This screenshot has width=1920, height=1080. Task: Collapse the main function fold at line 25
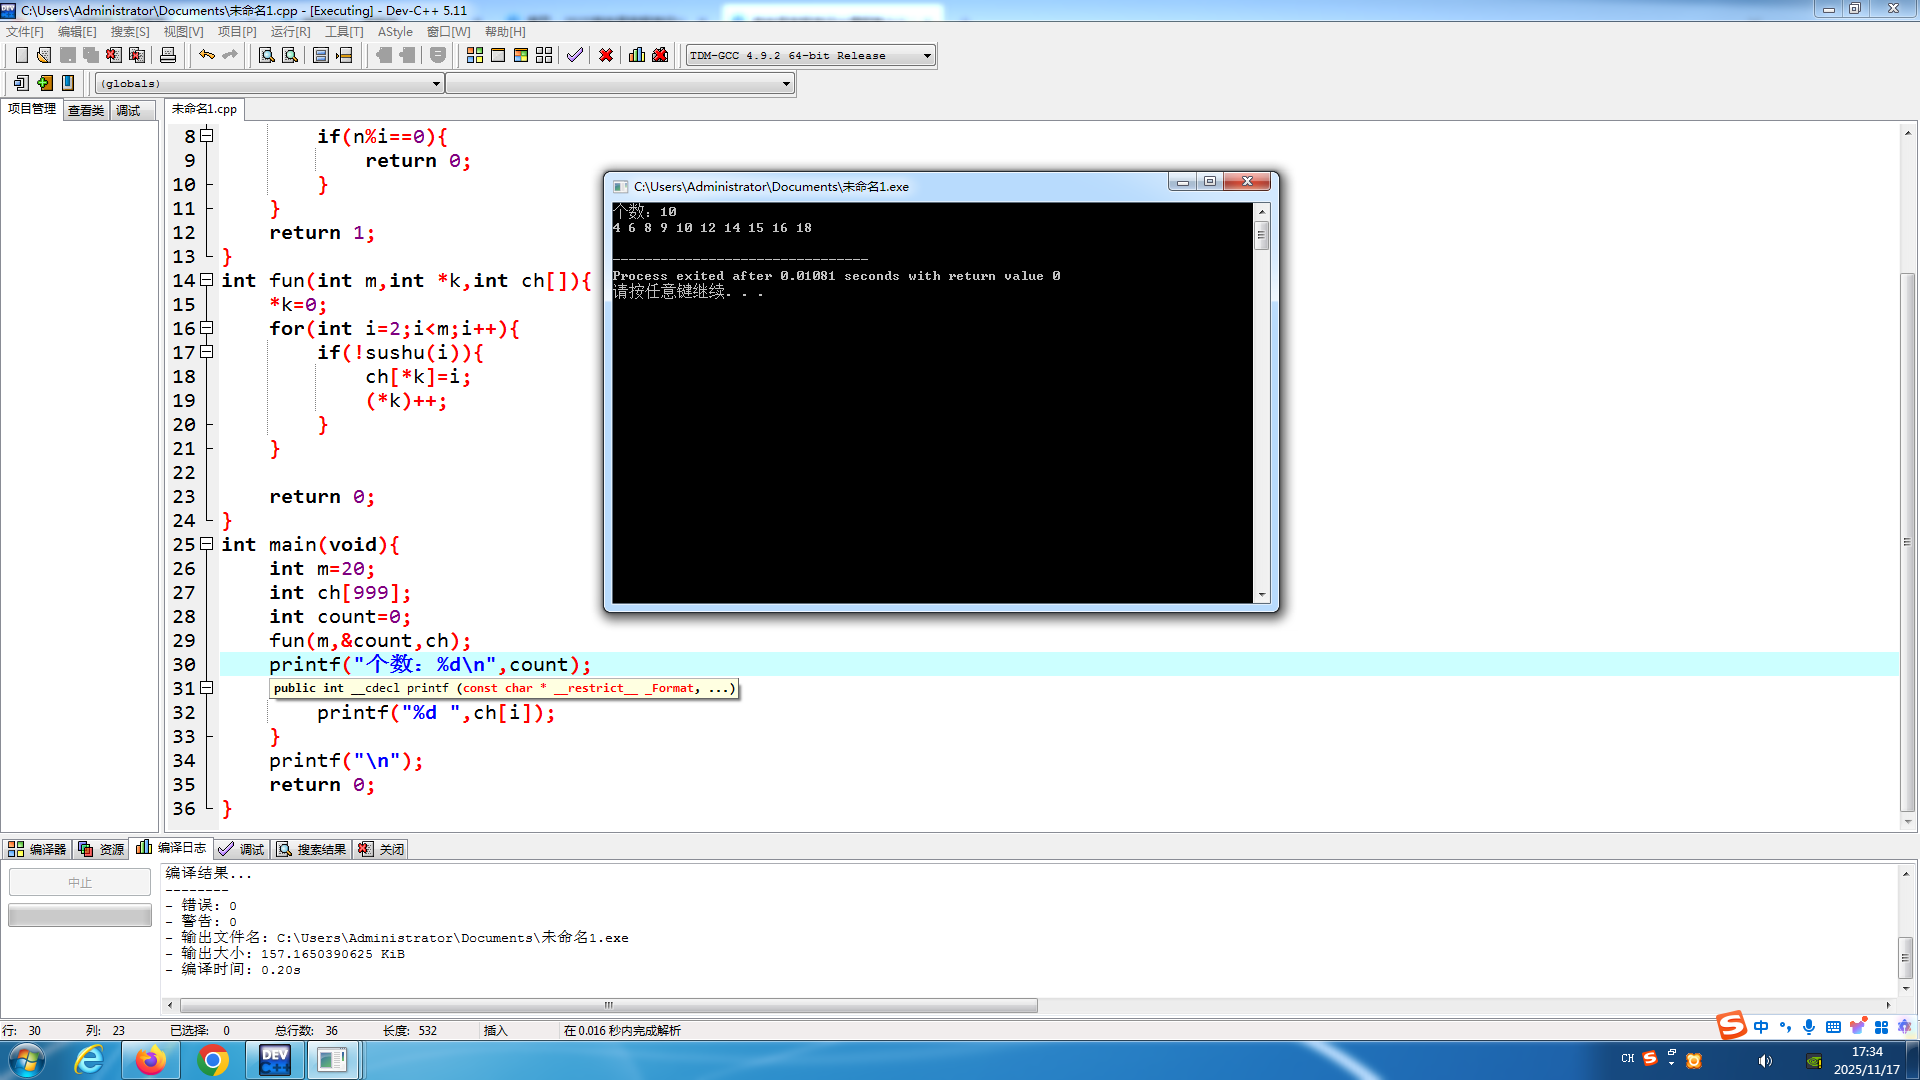point(207,544)
